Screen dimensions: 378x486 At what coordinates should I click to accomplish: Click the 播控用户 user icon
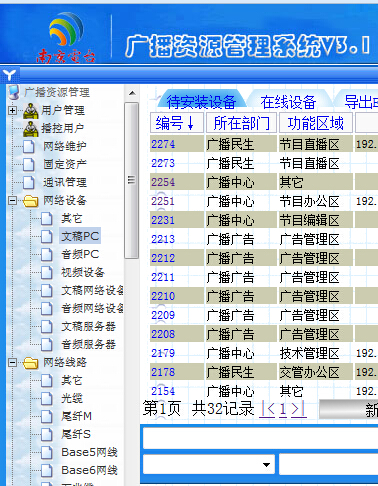(31, 129)
